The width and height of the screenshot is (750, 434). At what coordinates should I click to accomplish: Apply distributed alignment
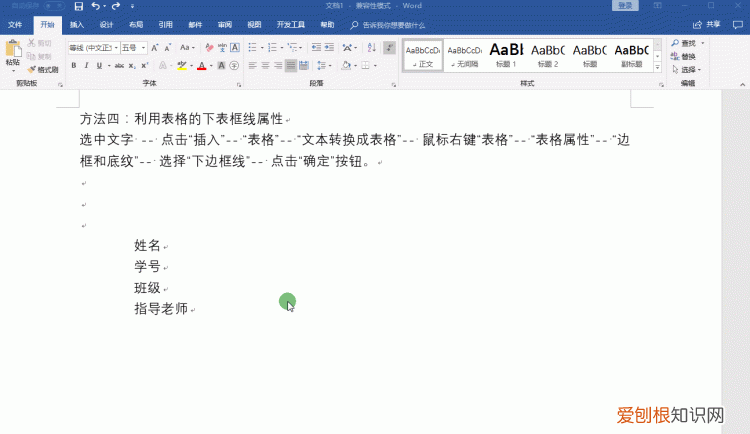click(303, 66)
